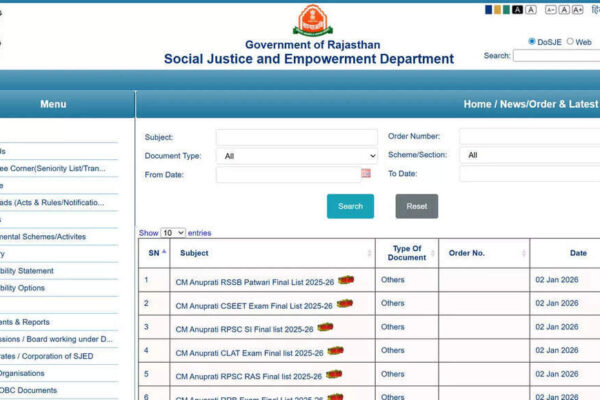Viewport: 600px width, 400px height.
Task: Click the teal Search button
Action: tap(350, 206)
